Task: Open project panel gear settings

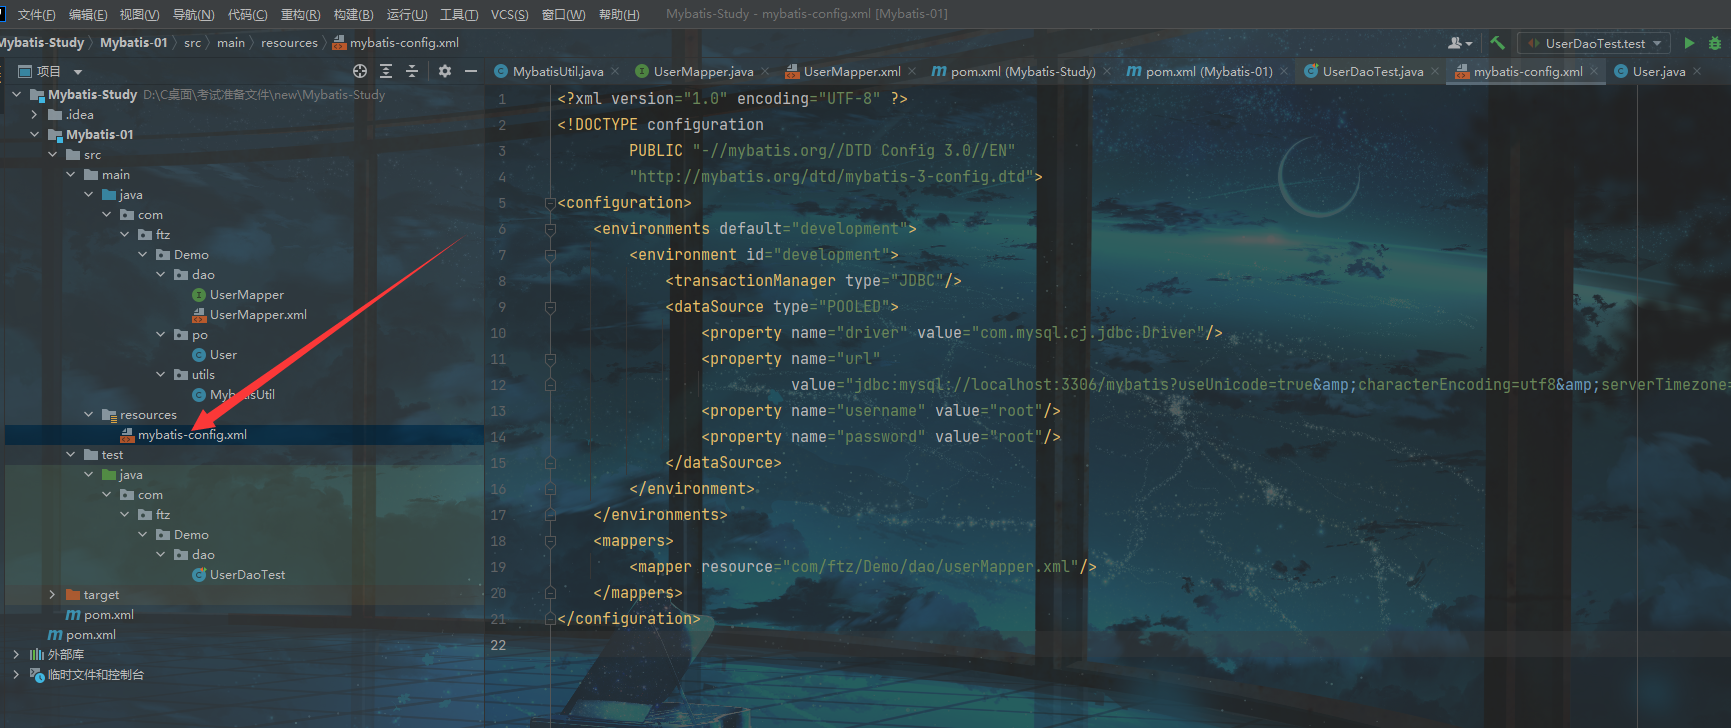Action: (x=445, y=71)
